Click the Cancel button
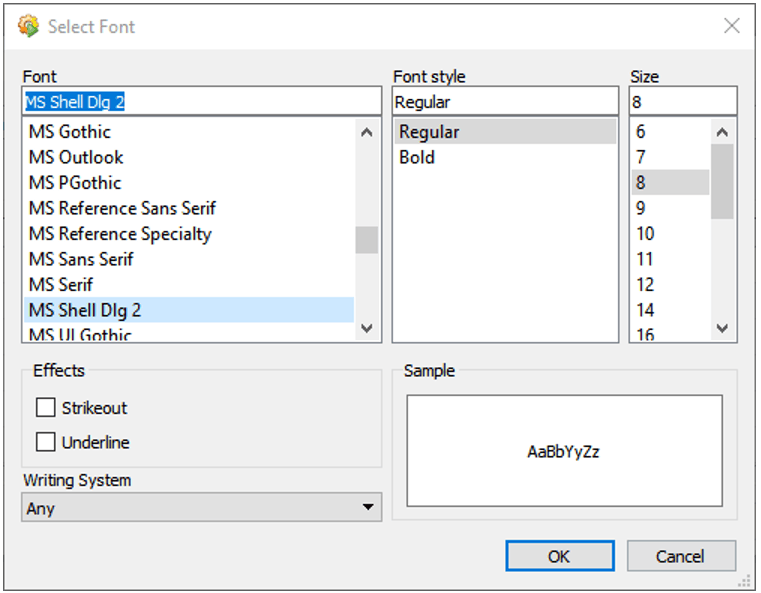The width and height of the screenshot is (761, 593). tap(681, 556)
